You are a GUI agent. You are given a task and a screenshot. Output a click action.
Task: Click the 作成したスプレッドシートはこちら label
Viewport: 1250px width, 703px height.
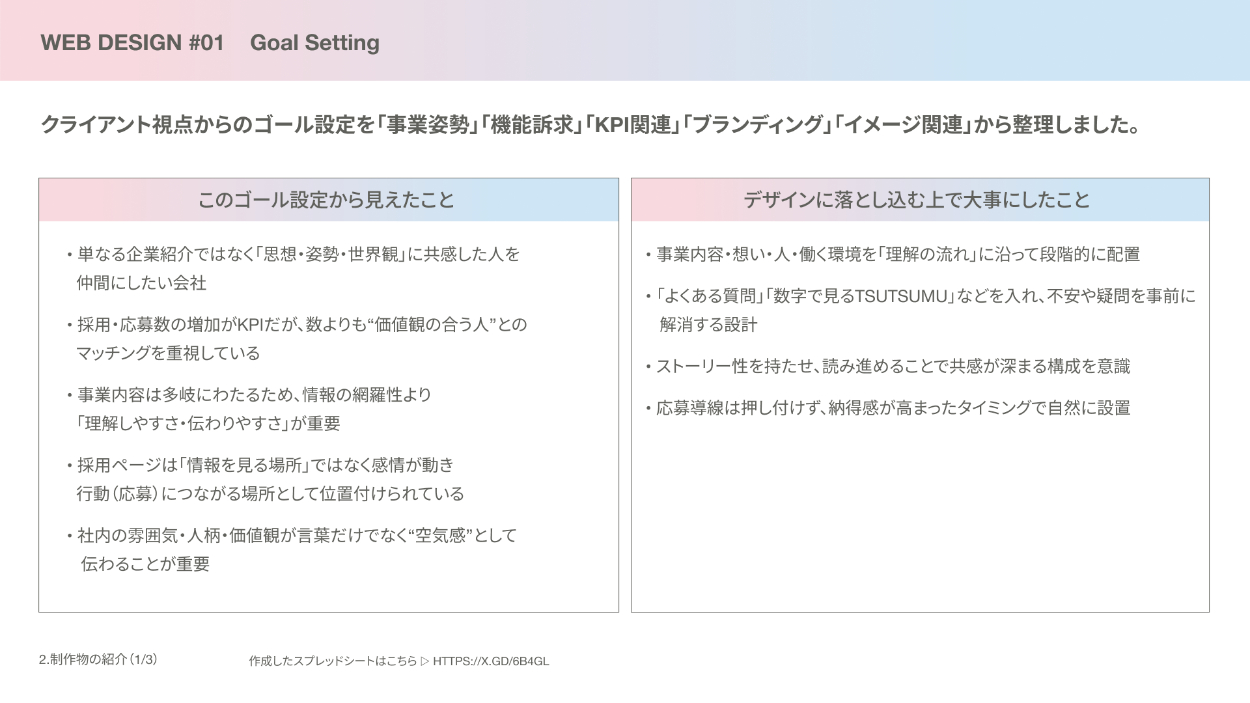332,661
